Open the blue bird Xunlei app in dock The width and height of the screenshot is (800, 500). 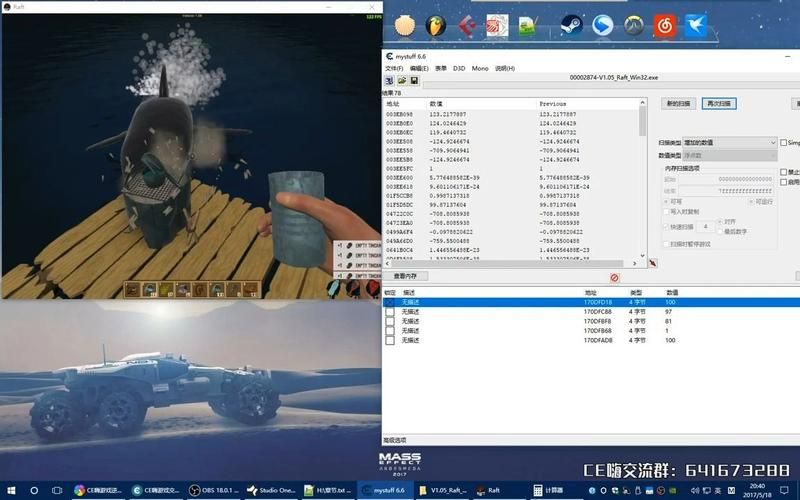(x=696, y=26)
